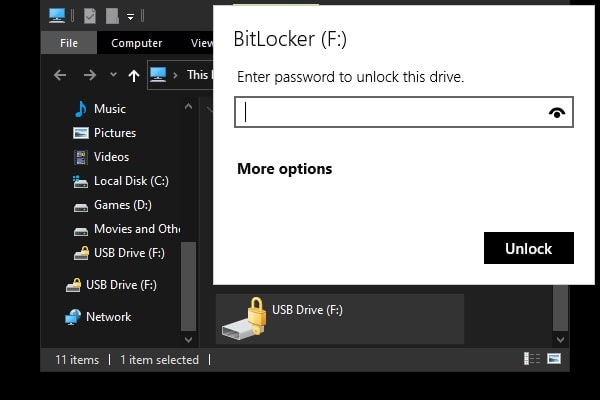Select Music in the navigation pane
This screenshot has width=600, height=400.
(x=109, y=108)
